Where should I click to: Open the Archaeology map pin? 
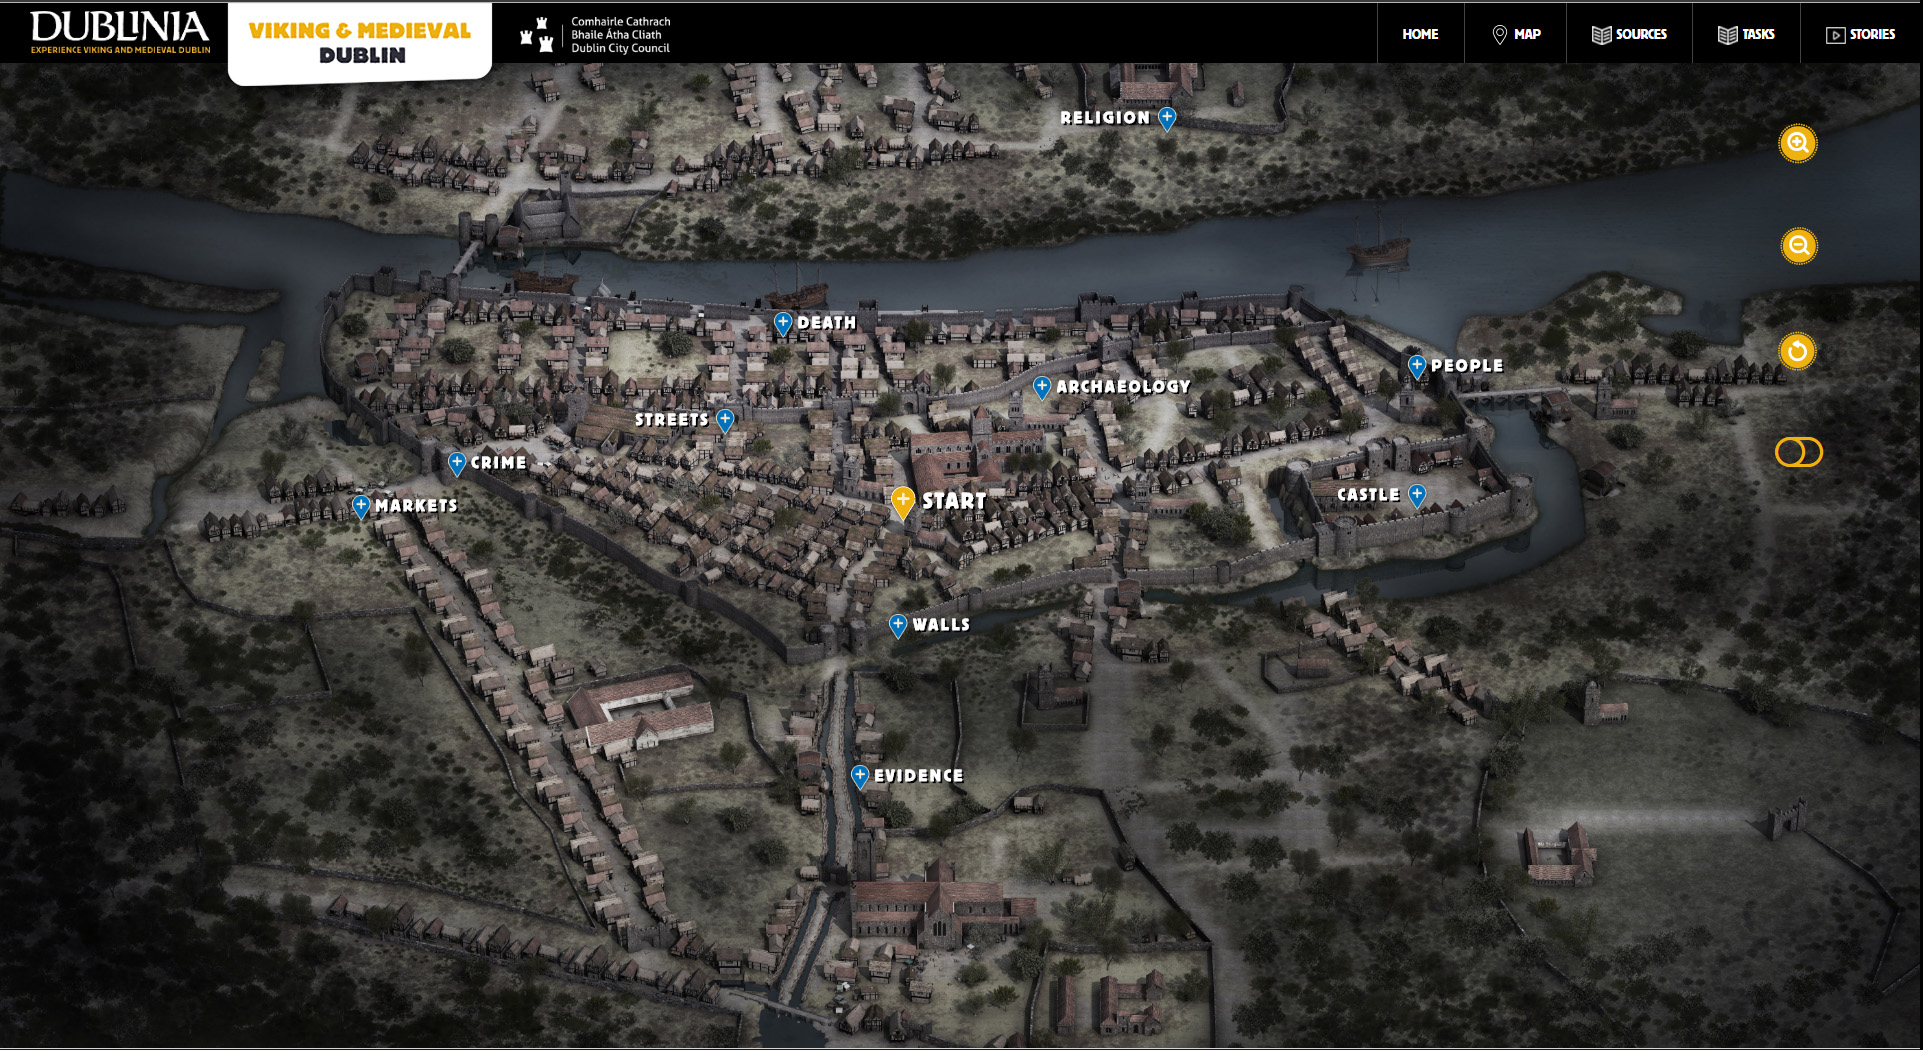1041,387
